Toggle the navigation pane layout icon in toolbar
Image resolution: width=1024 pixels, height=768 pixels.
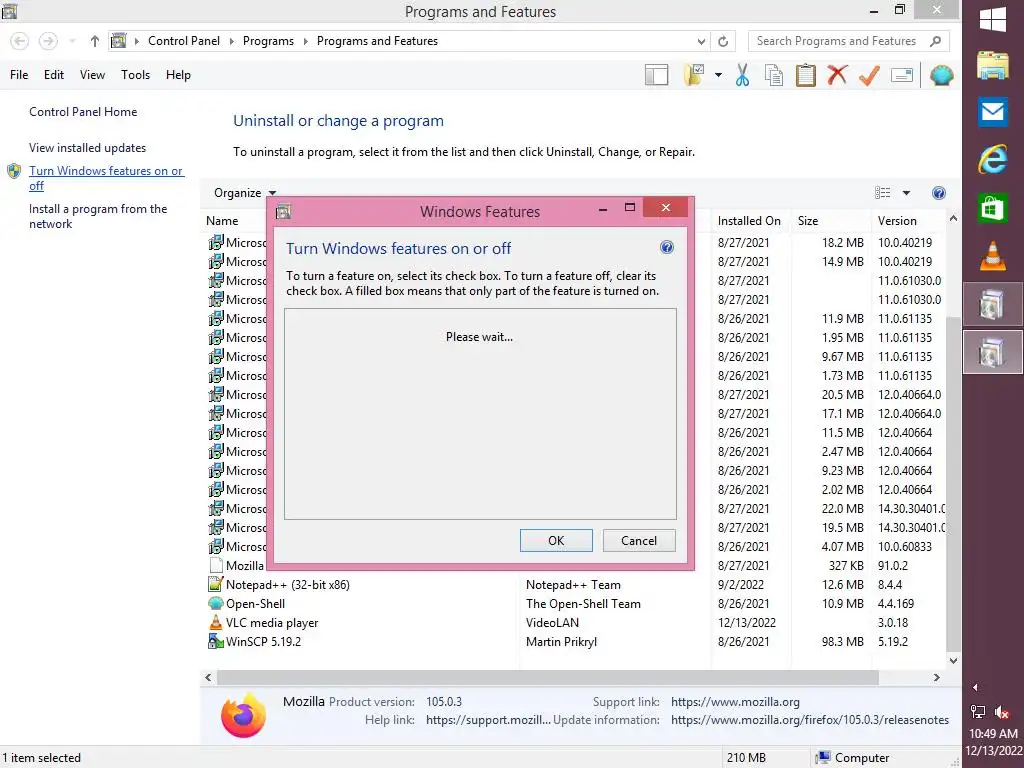click(x=656, y=75)
